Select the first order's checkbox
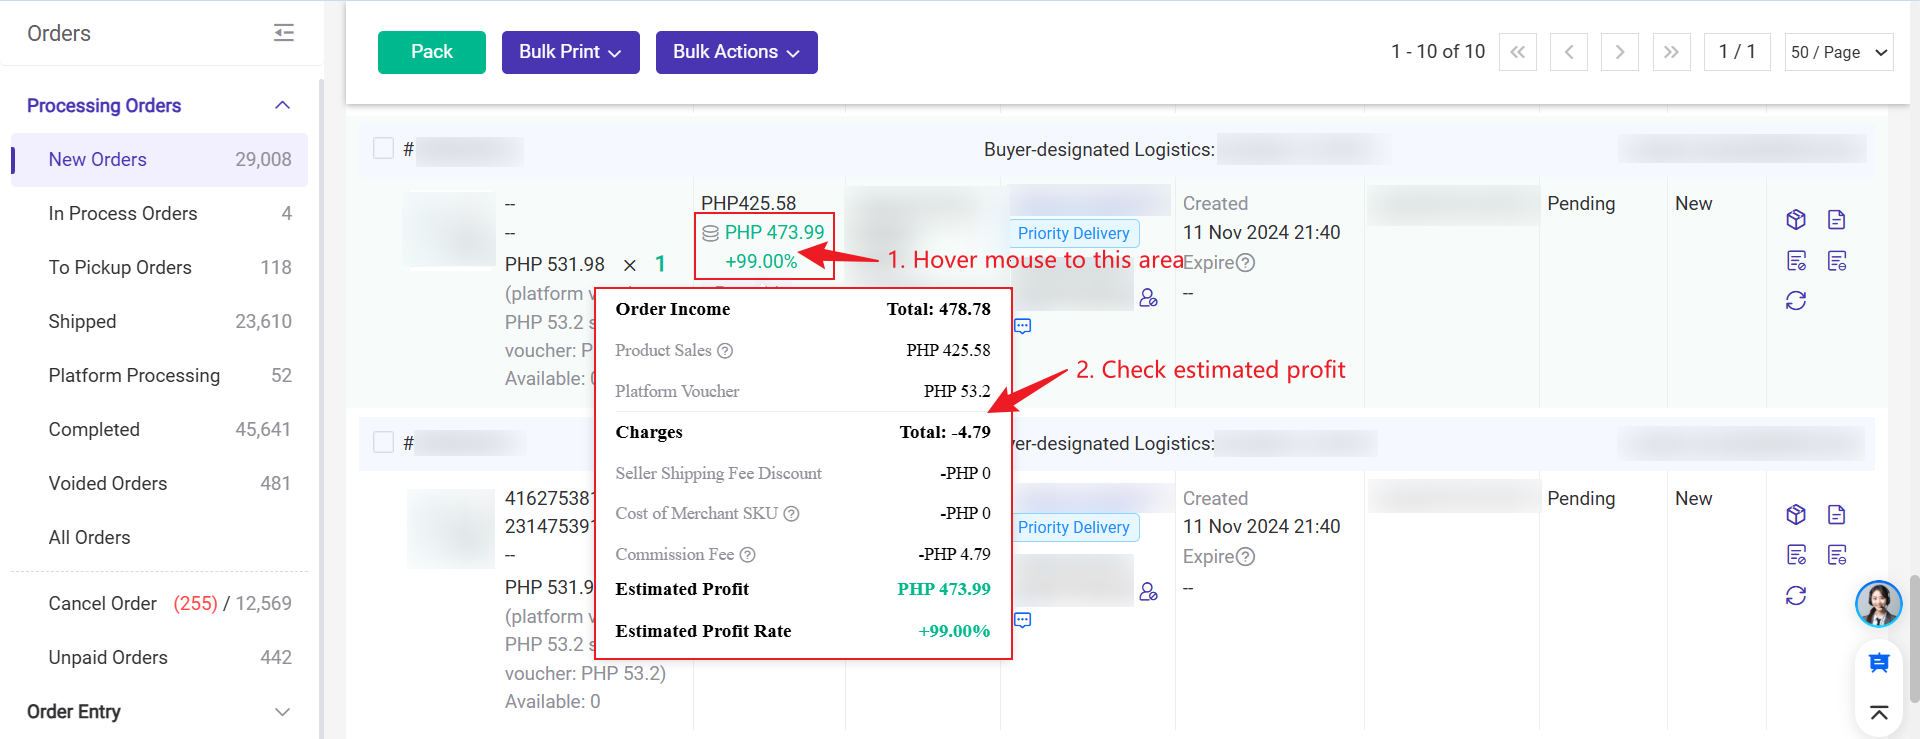Image resolution: width=1920 pixels, height=739 pixels. coord(383,149)
